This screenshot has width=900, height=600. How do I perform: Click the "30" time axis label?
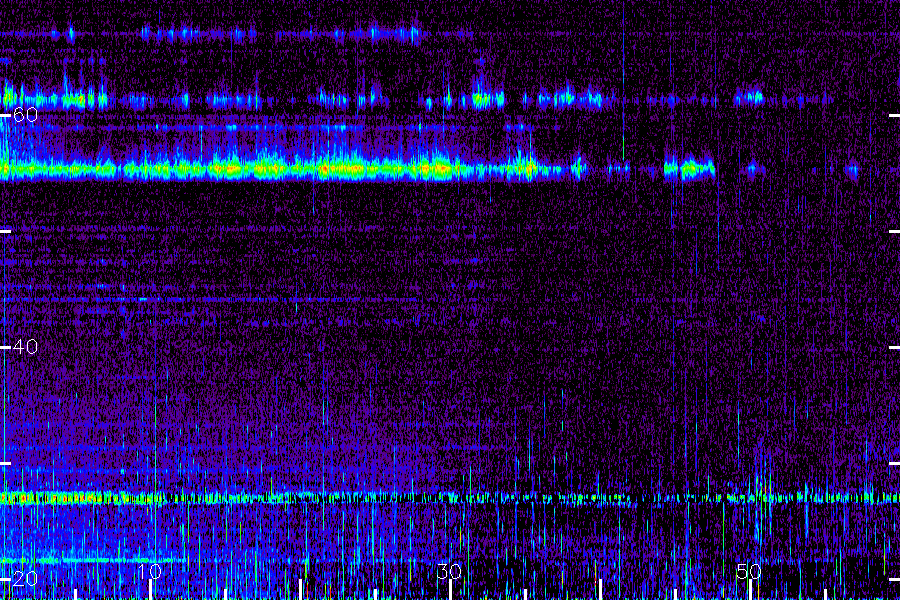449,571
